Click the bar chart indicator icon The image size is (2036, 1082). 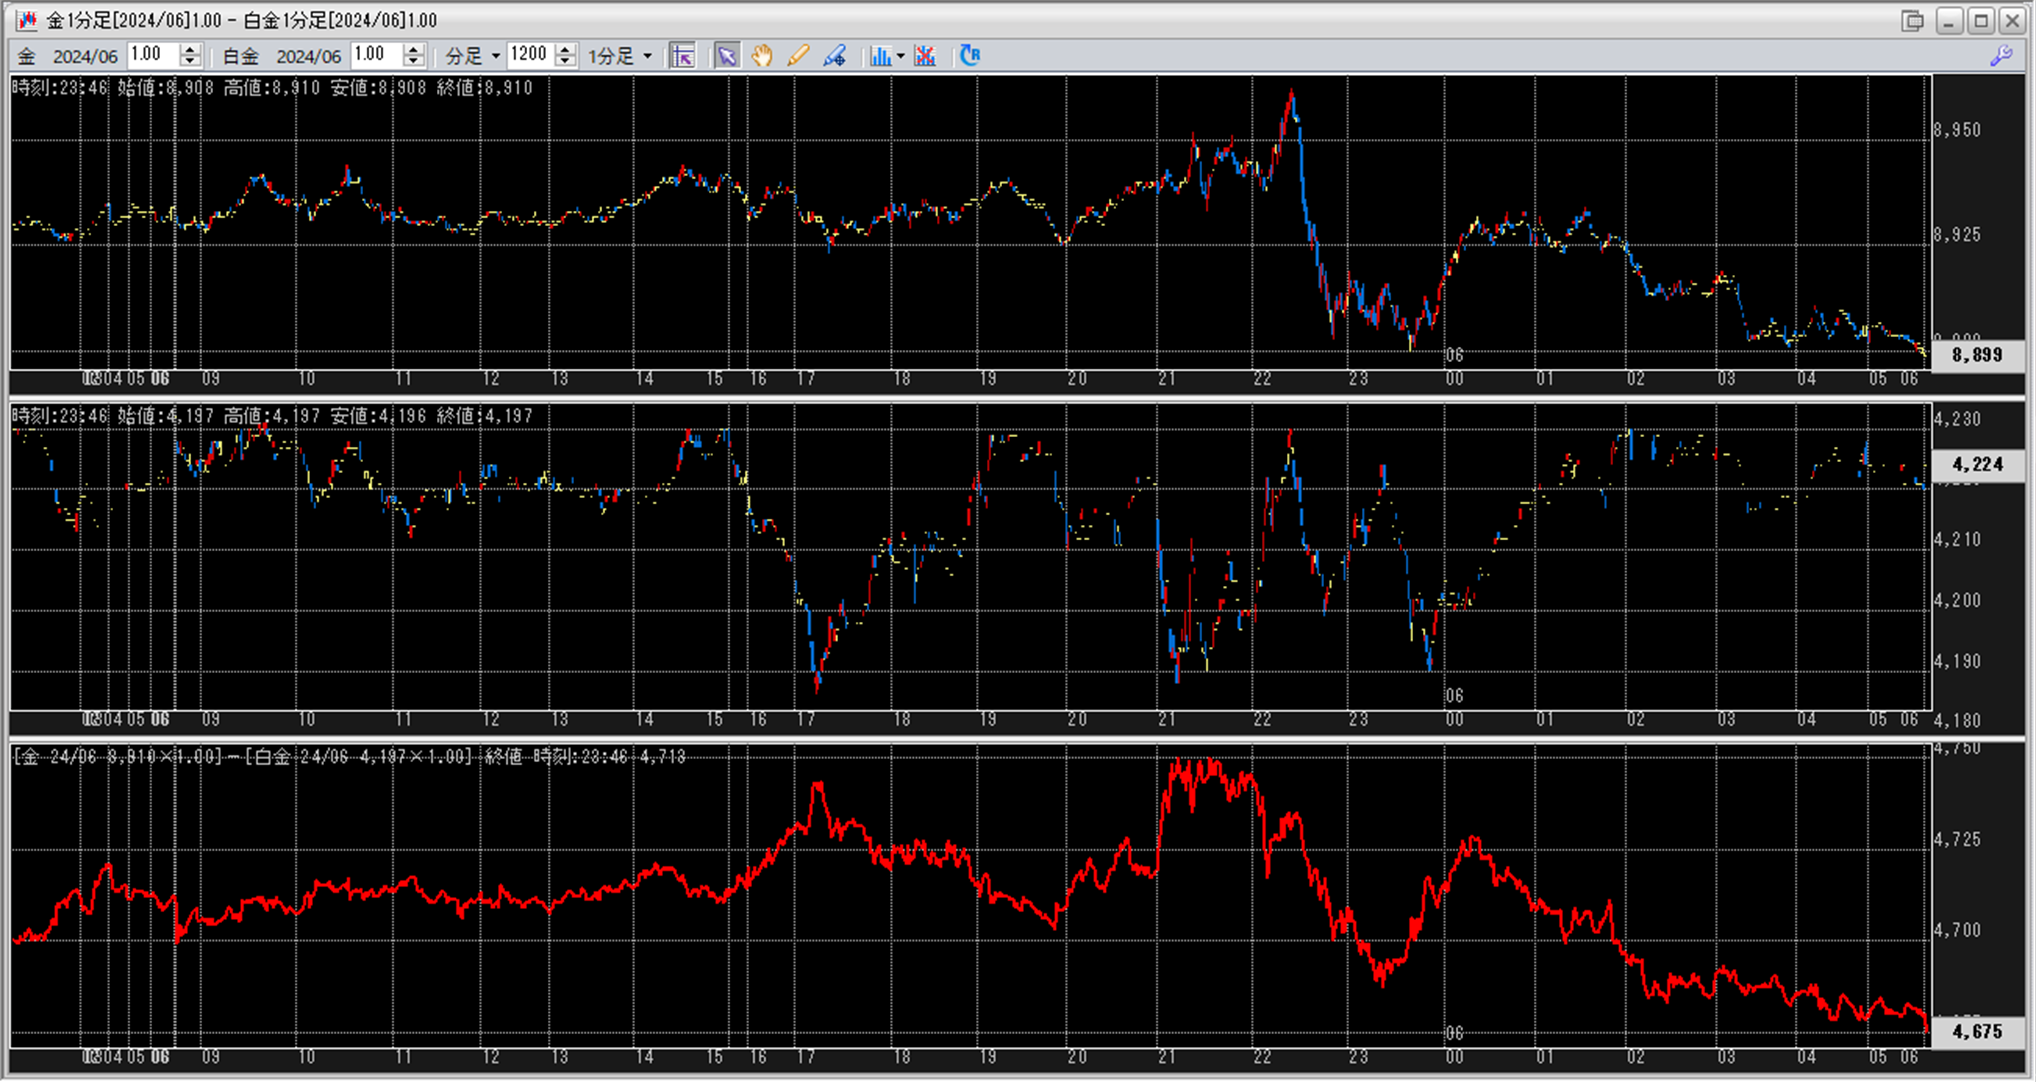click(879, 56)
